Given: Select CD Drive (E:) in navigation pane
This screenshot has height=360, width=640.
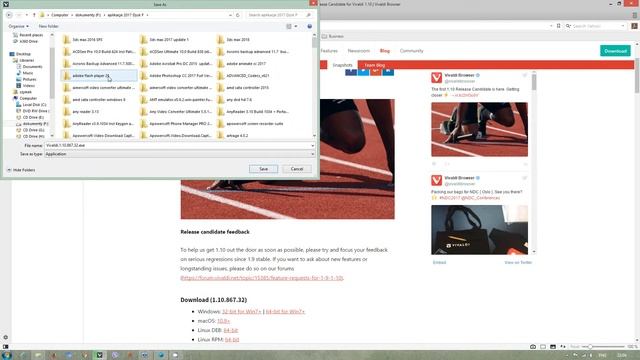Looking at the screenshot, I should coord(33,118).
